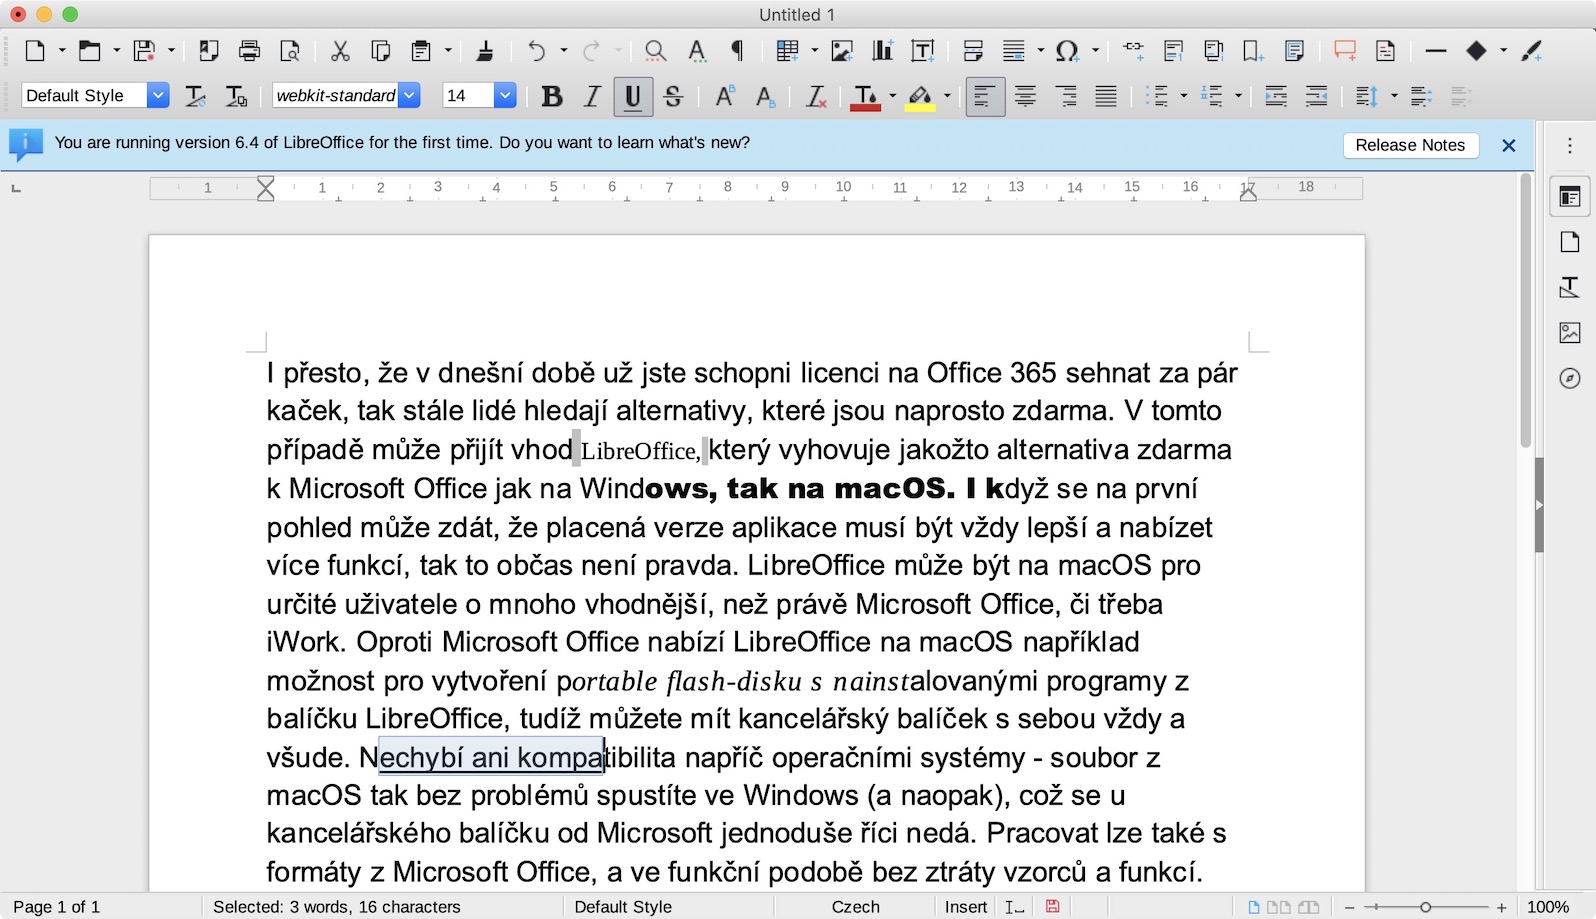
Task: Align text to the right
Action: (x=1066, y=96)
